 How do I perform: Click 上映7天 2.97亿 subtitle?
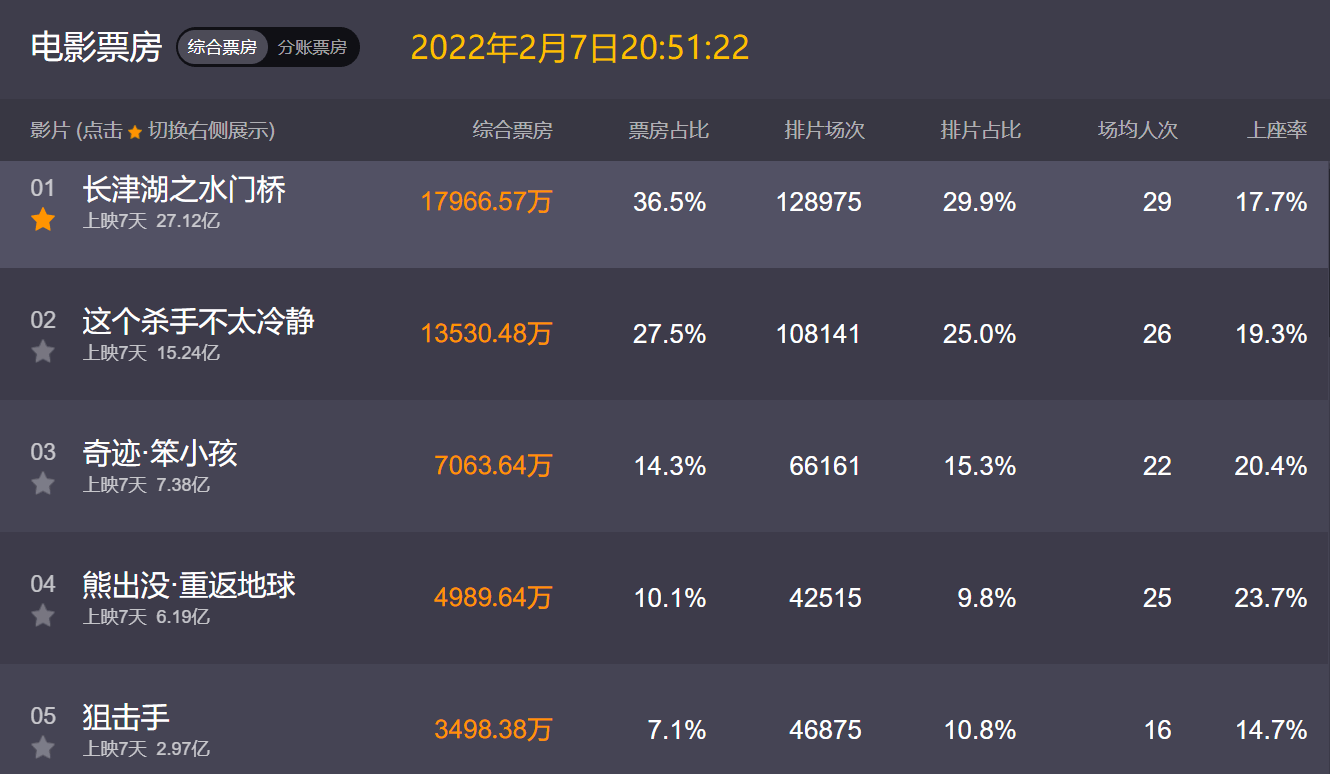[x=146, y=749]
